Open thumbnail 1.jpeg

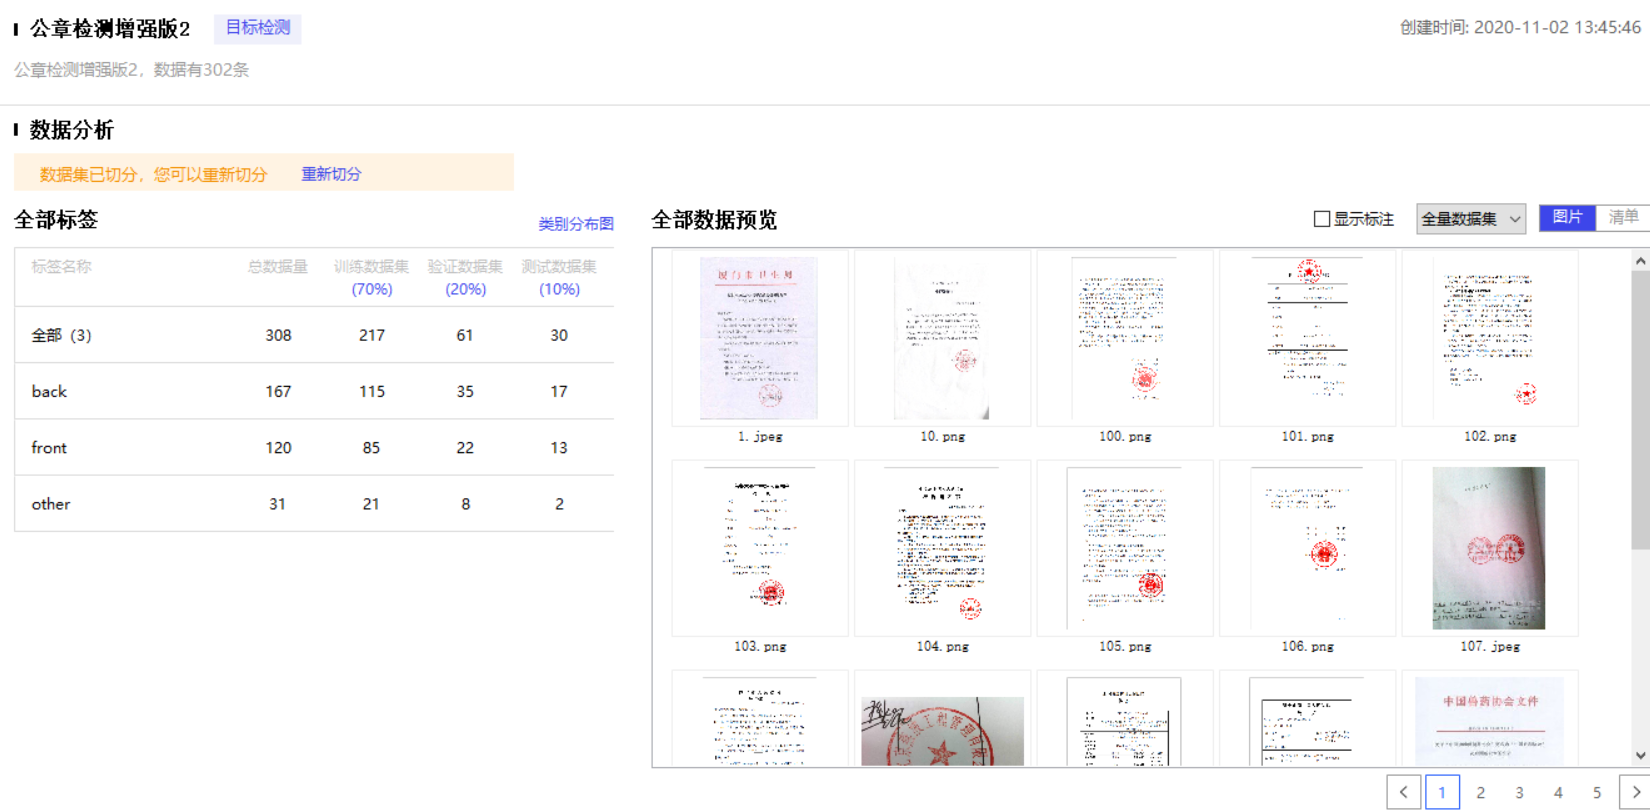click(760, 339)
